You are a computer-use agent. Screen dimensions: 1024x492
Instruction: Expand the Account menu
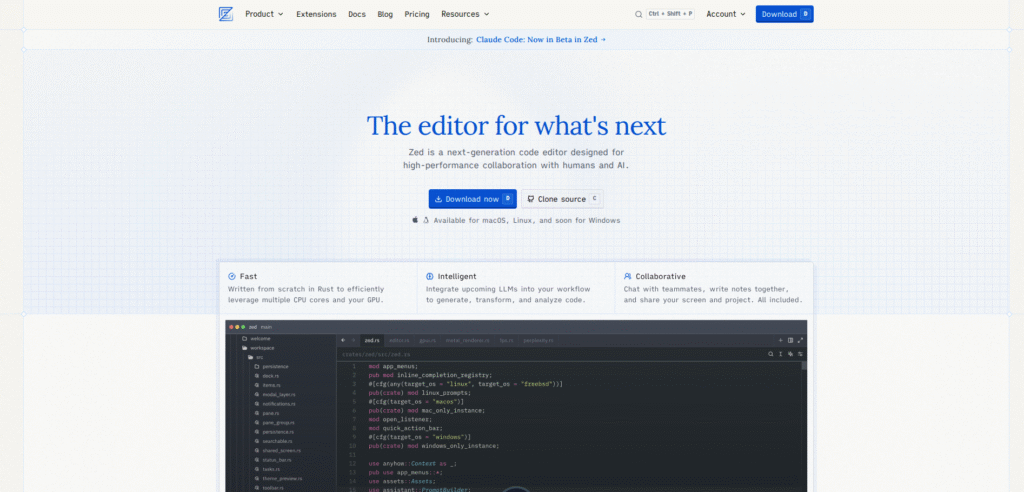point(725,14)
